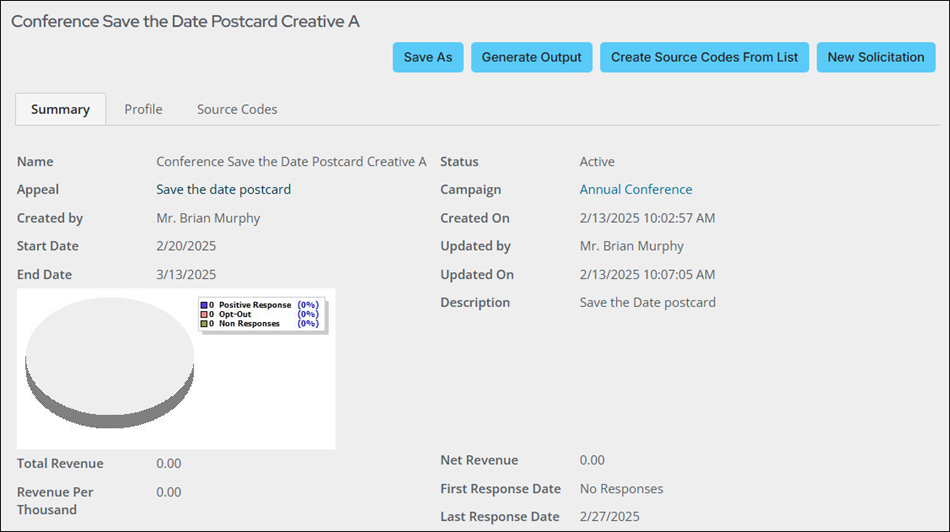Open the Annual Conference campaign link

636,189
